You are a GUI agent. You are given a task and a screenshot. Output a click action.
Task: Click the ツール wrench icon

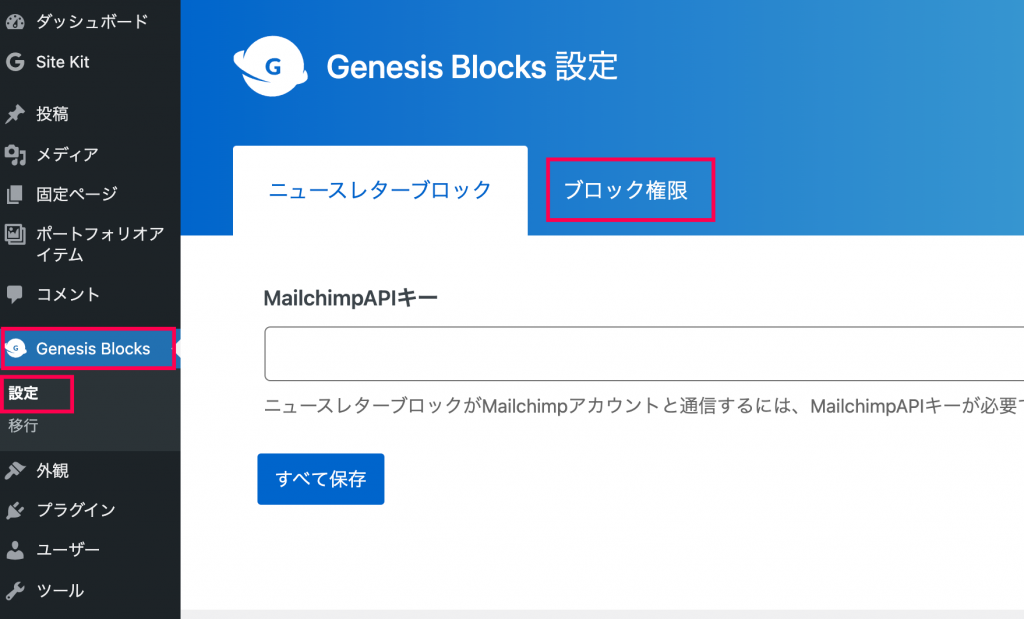[15, 591]
